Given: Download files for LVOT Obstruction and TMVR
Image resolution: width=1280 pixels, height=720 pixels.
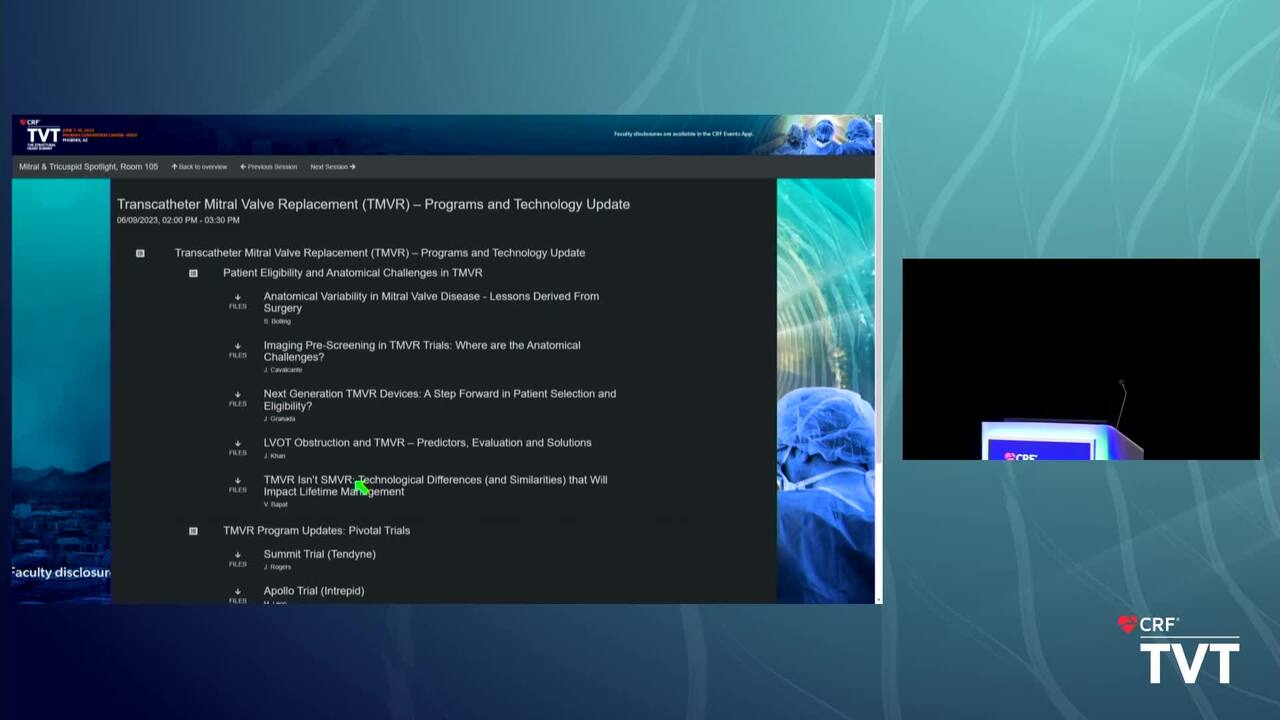Looking at the screenshot, I should click(237, 447).
